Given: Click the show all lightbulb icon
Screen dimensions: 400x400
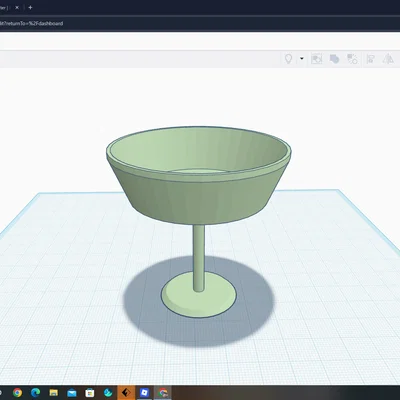Looking at the screenshot, I should pyautogui.click(x=288, y=59).
